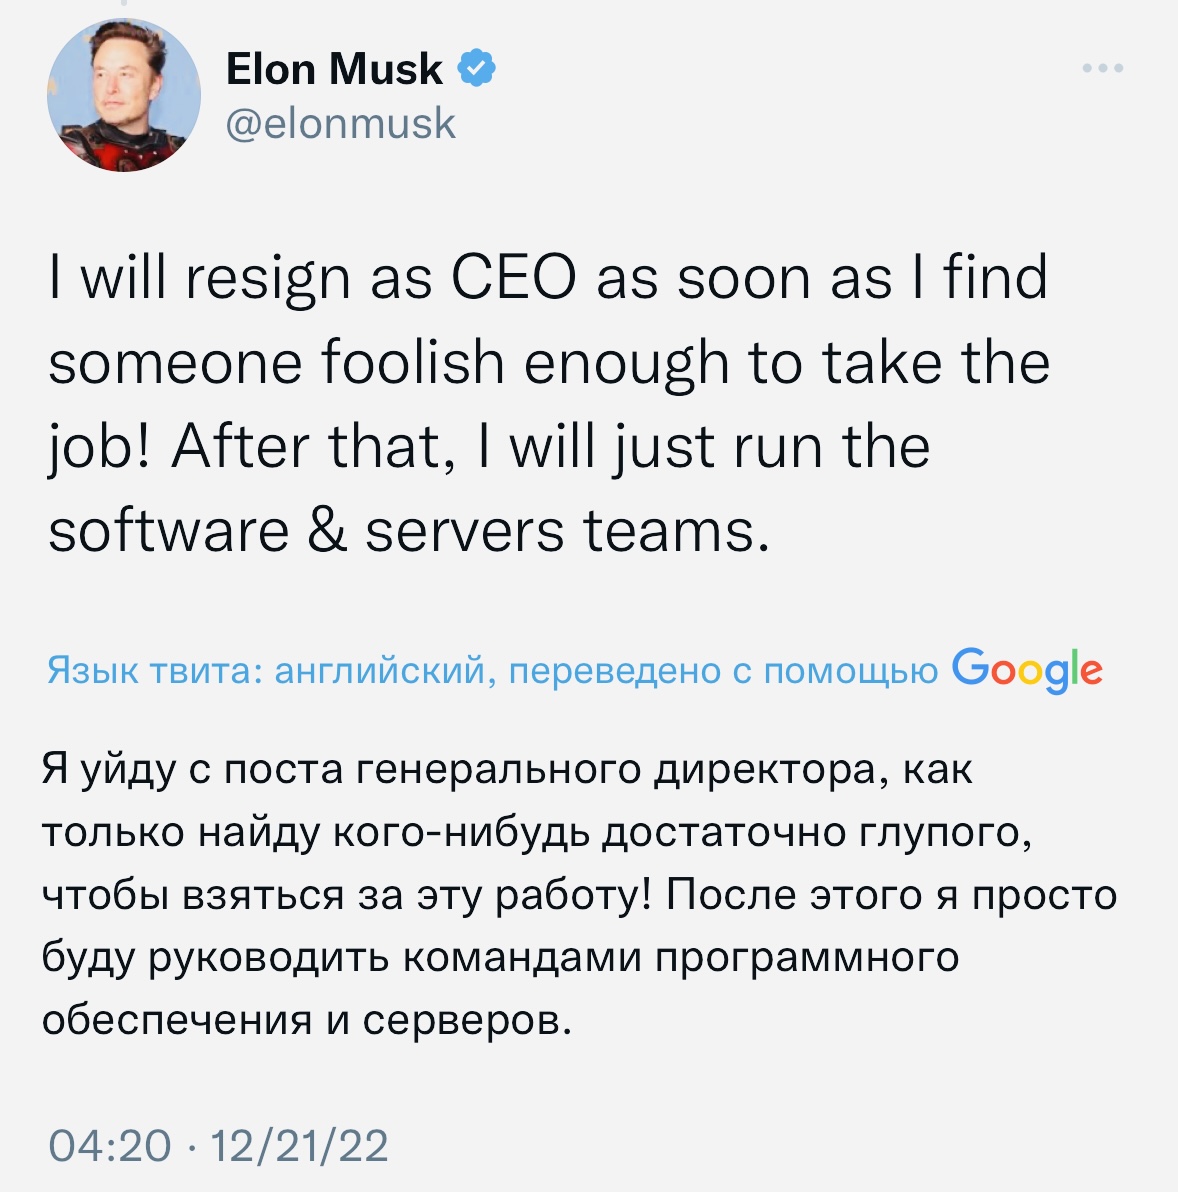Click the "Elon Musk" display name
This screenshot has height=1192, width=1178.
pos(334,69)
